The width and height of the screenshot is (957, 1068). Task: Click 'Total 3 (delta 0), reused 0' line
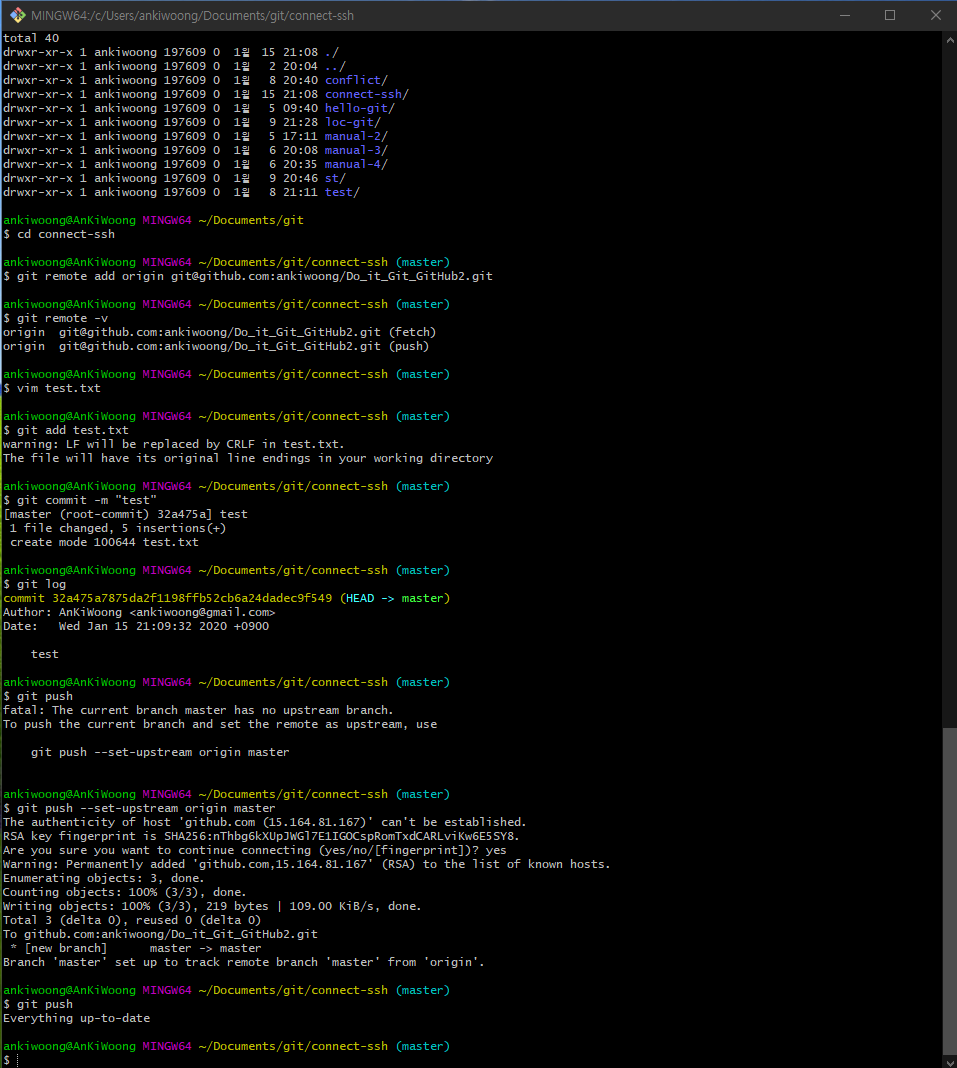(x=132, y=920)
